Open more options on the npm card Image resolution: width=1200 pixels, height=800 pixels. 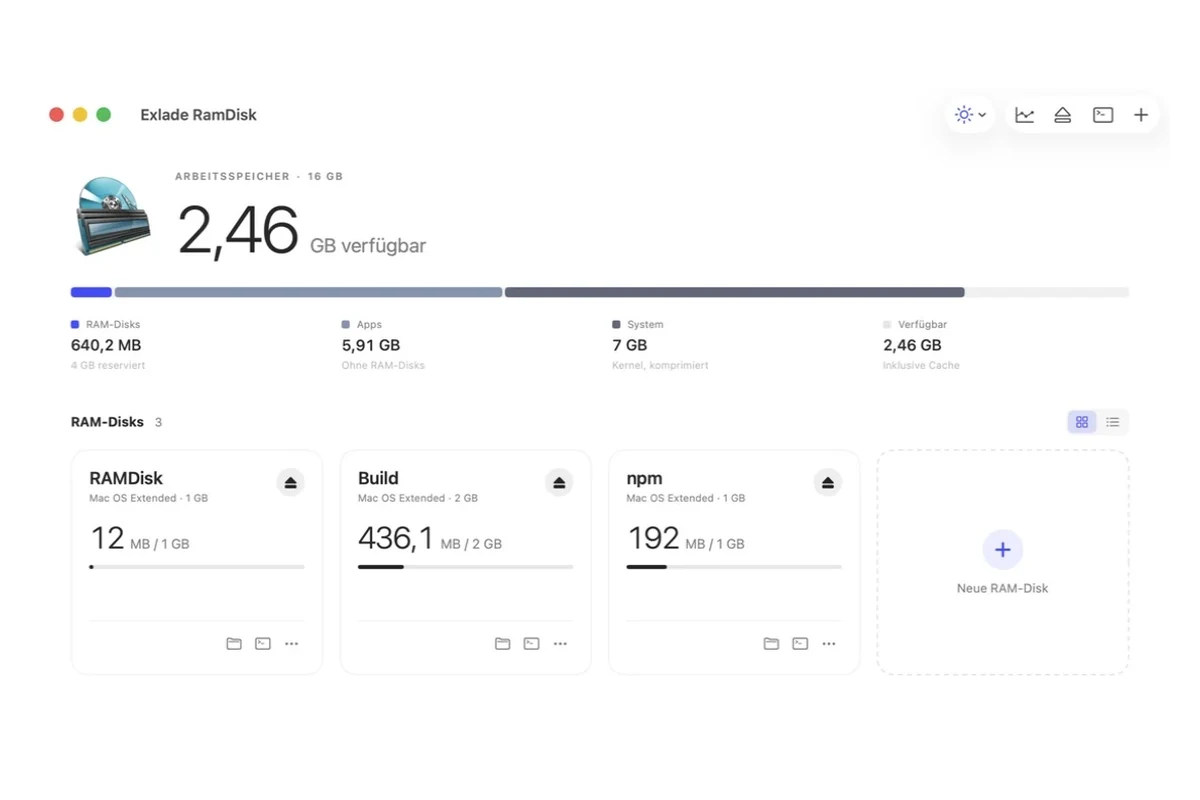tap(829, 644)
